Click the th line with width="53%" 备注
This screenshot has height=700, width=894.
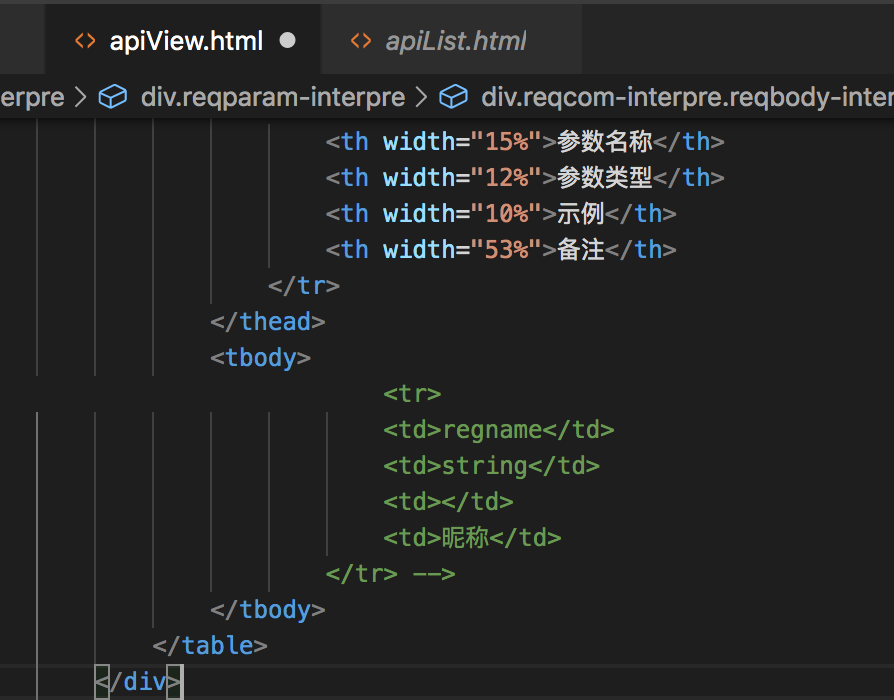coord(501,249)
